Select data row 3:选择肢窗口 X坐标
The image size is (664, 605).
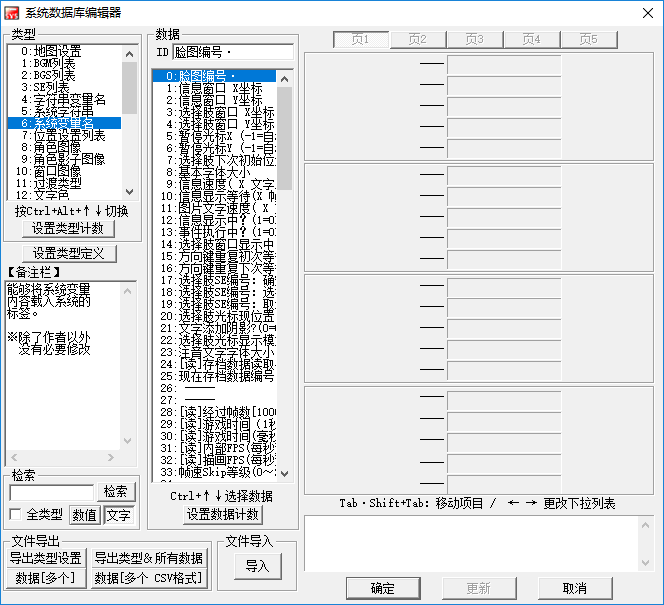coord(215,112)
